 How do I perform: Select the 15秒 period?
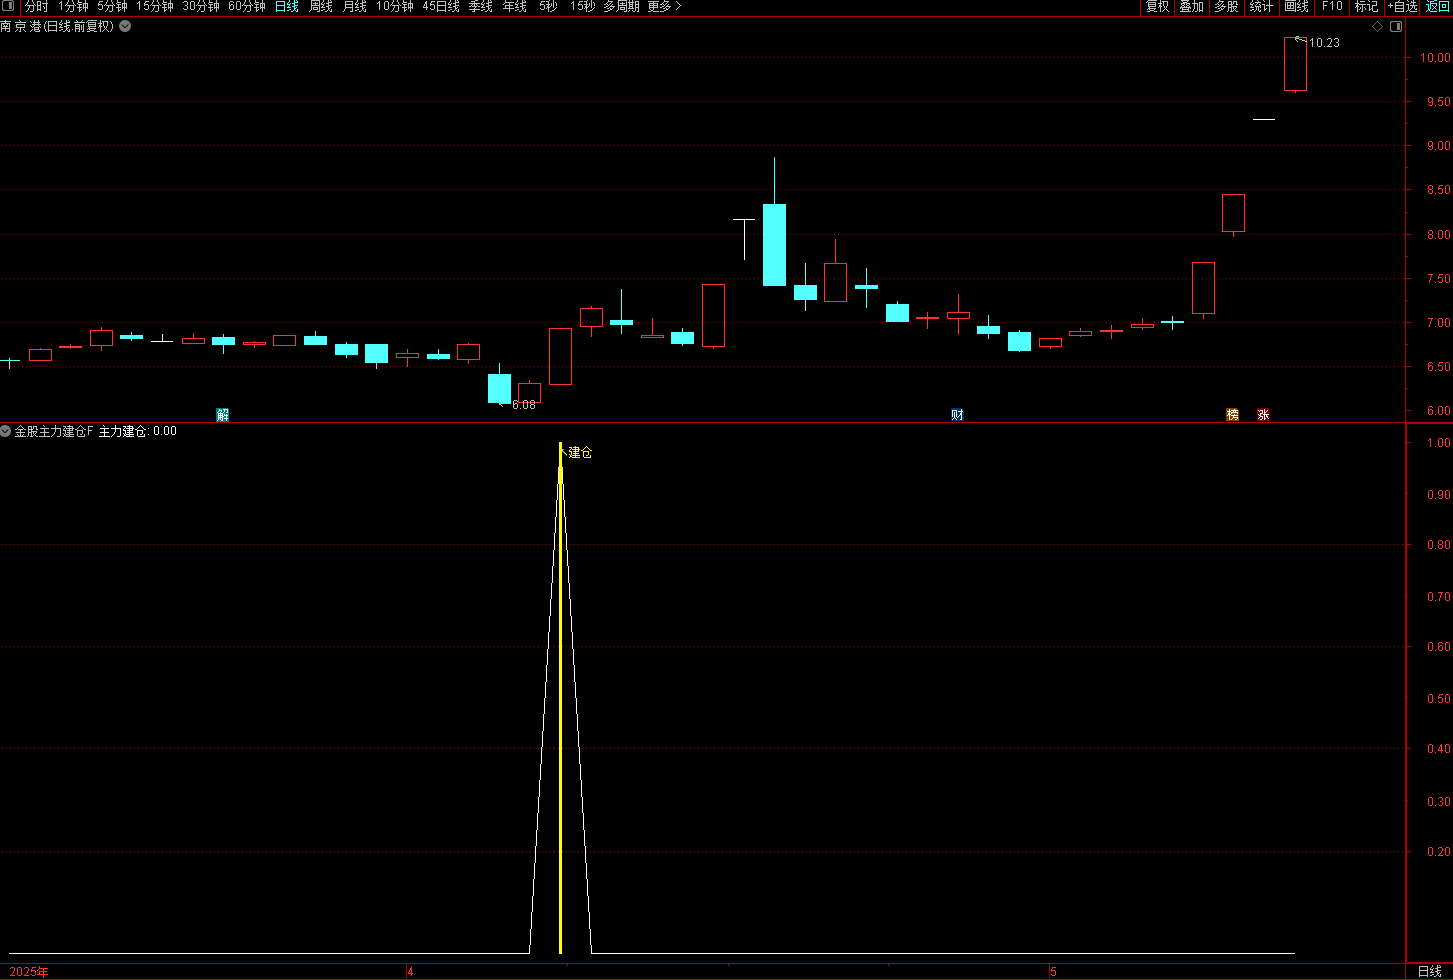[582, 7]
